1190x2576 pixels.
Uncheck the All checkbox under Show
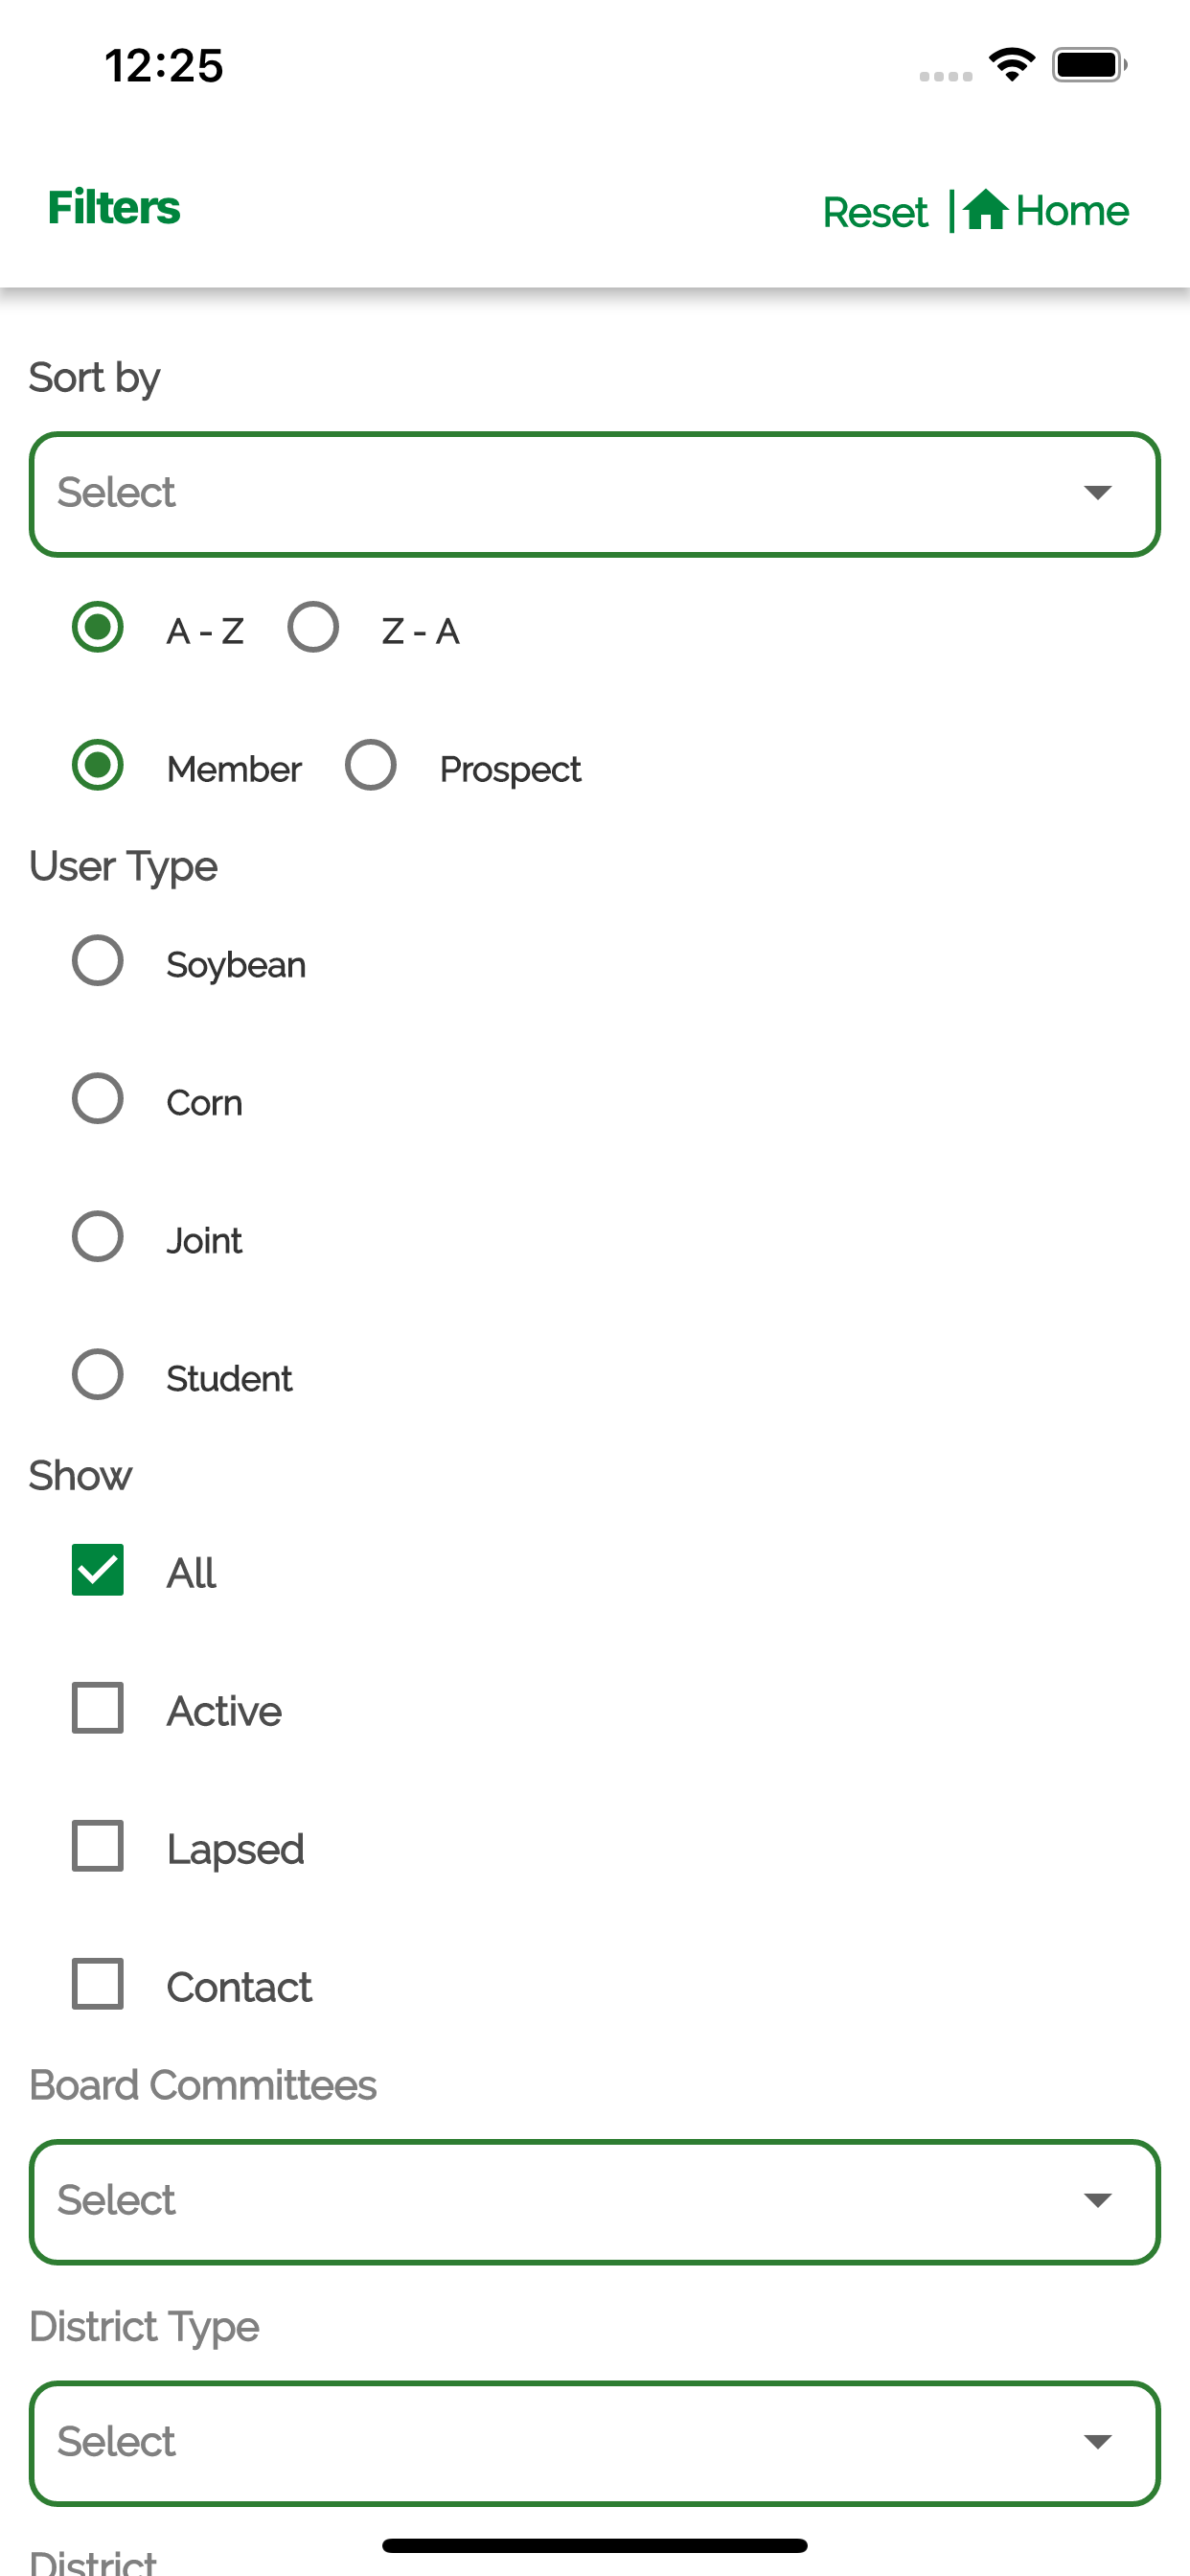[x=98, y=1570]
